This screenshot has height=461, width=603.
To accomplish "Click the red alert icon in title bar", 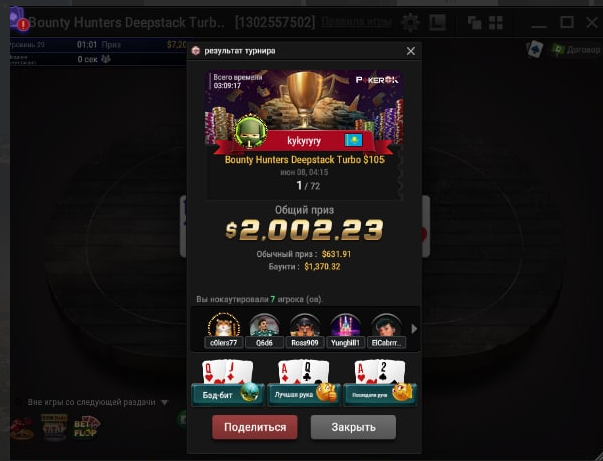I will [x=23, y=25].
